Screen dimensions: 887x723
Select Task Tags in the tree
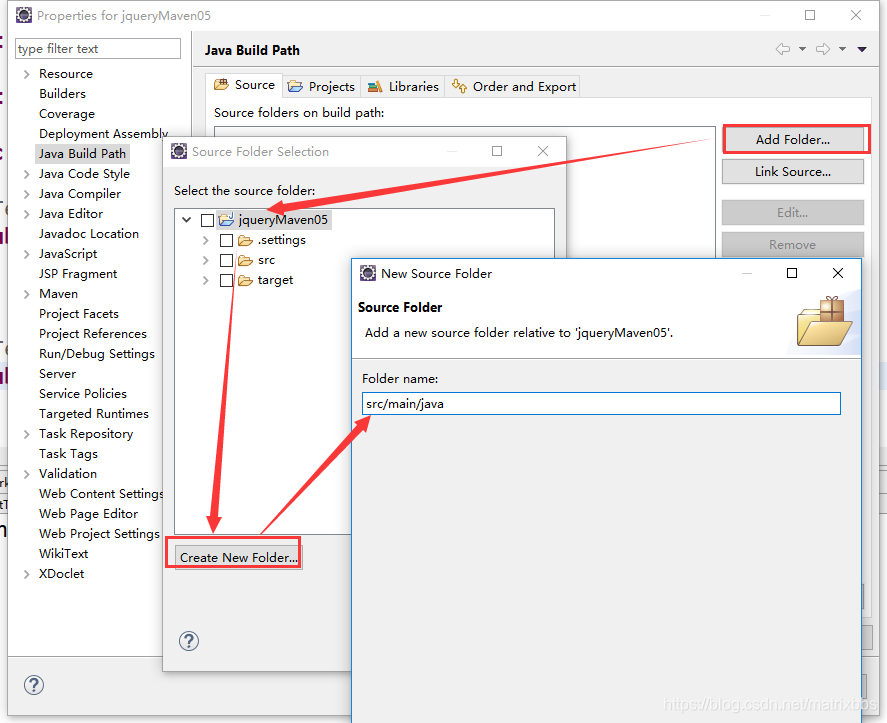click(68, 454)
